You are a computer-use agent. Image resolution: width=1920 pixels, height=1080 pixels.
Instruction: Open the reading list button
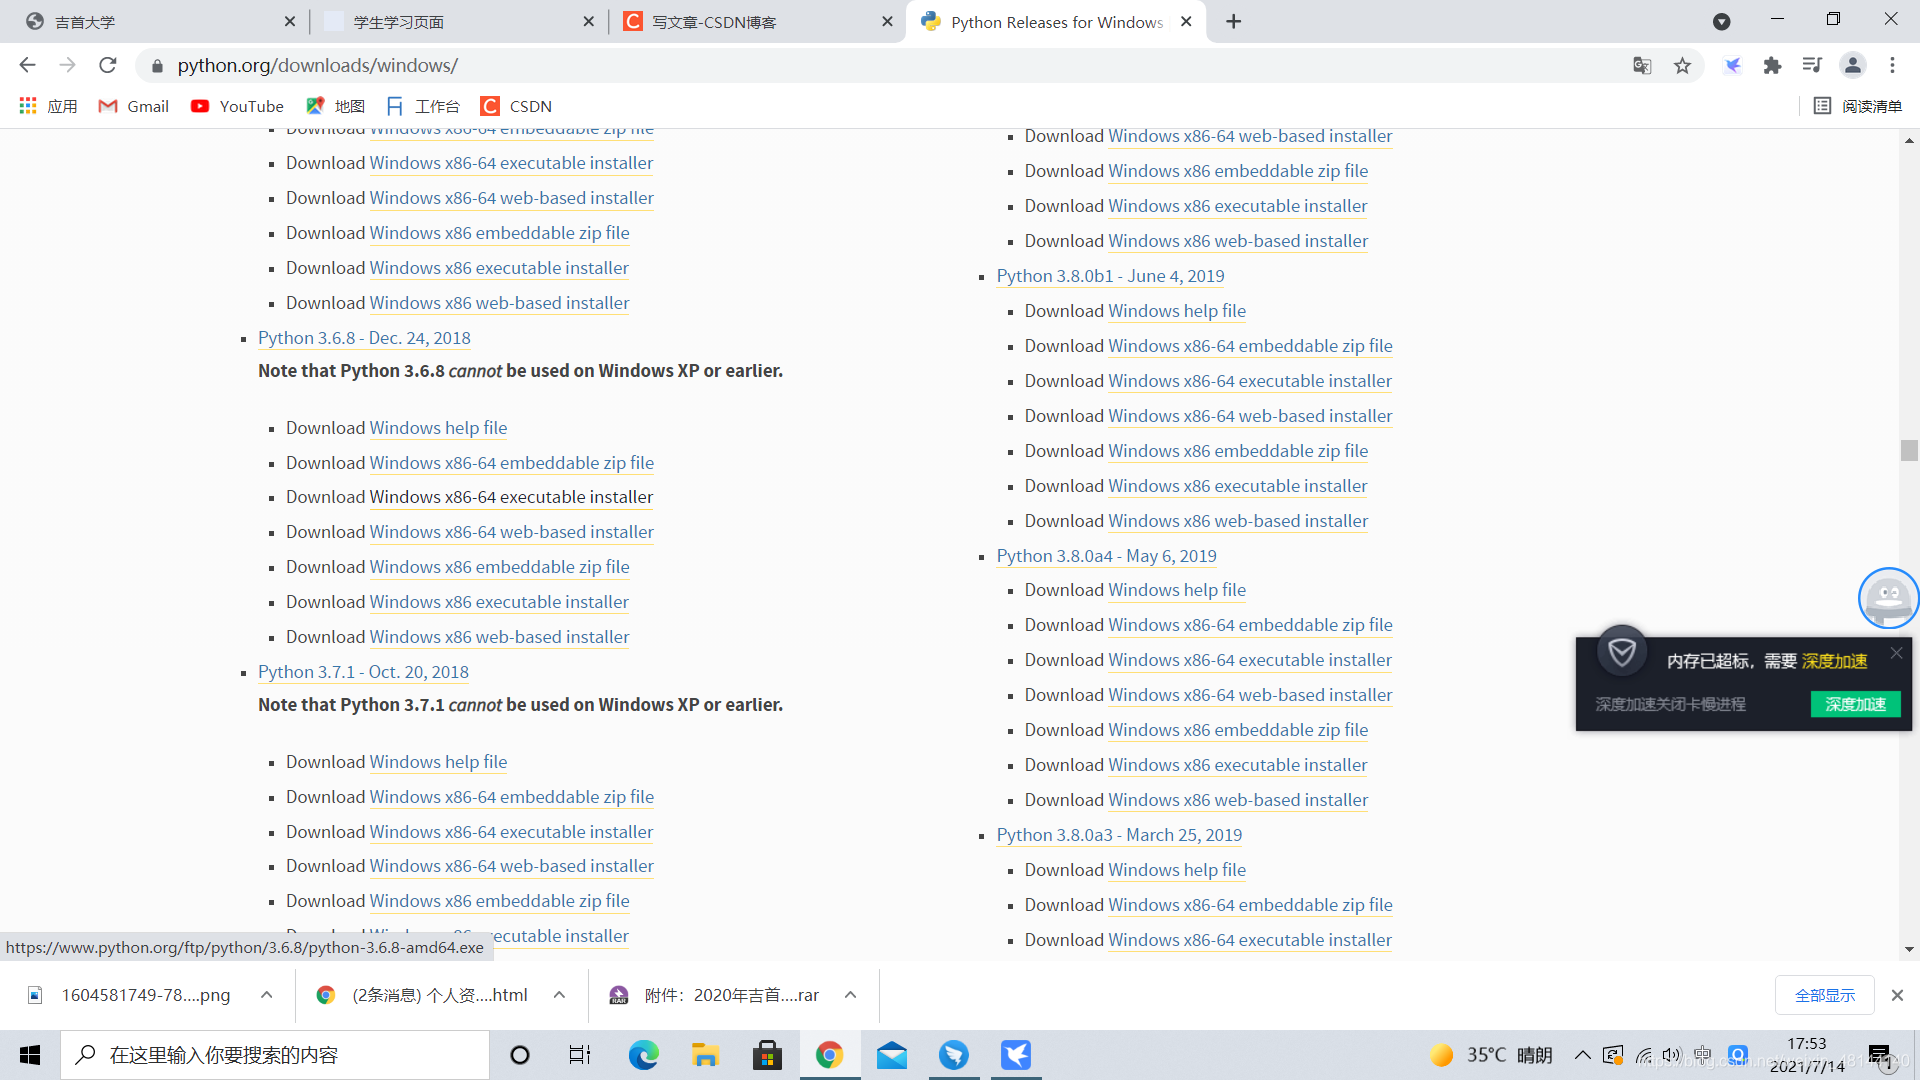coord(1858,106)
